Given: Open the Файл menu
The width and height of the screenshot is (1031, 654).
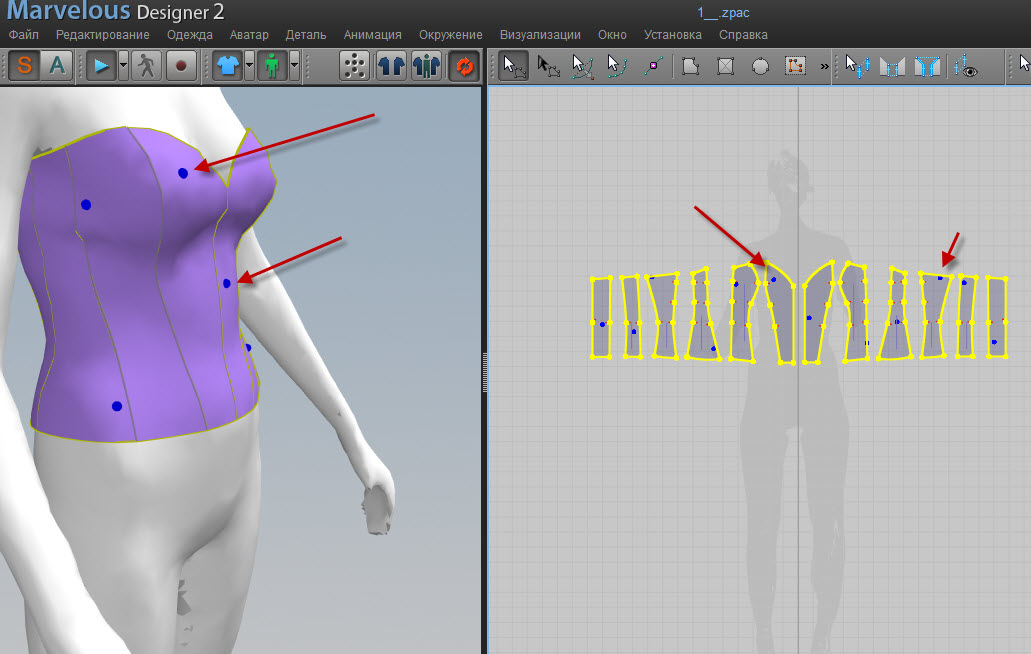Looking at the screenshot, I should pos(23,35).
